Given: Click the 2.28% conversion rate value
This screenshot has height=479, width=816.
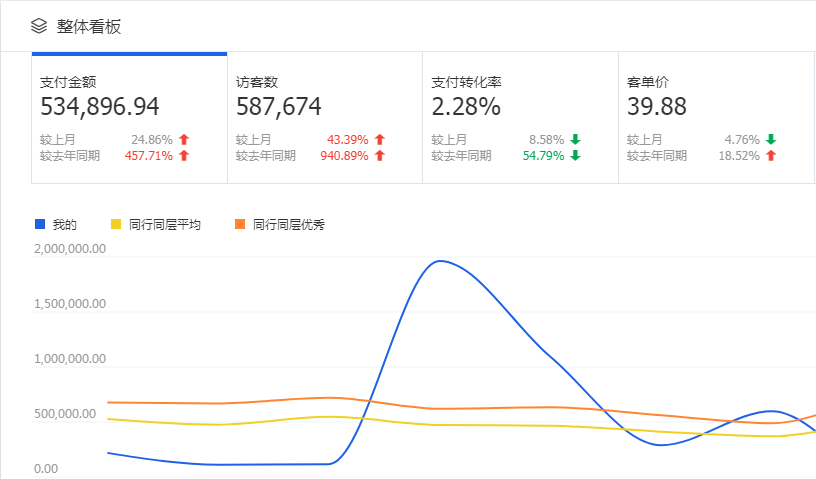Looking at the screenshot, I should (466, 107).
